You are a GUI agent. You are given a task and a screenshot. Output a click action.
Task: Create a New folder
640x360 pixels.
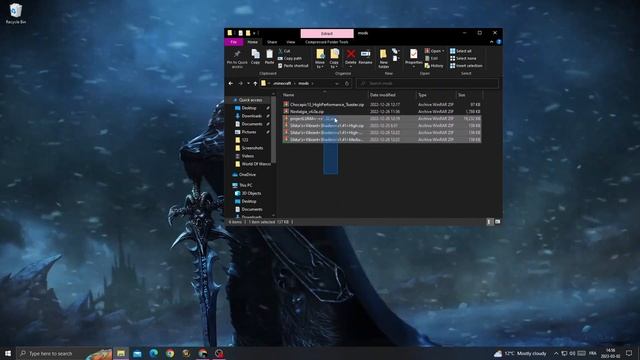click(x=383, y=58)
